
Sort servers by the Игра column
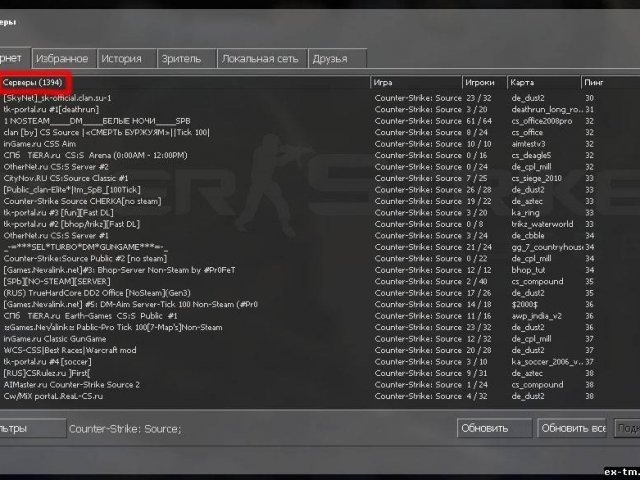416,82
